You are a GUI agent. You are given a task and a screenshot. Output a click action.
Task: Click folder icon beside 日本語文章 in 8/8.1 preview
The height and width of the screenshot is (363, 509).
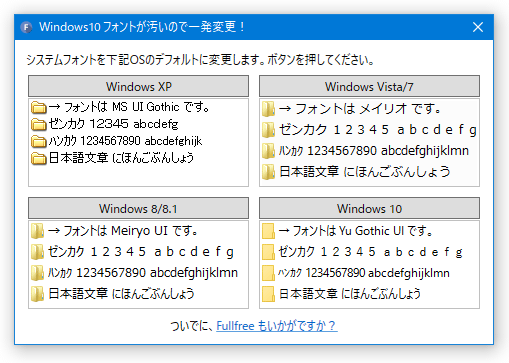[37, 294]
